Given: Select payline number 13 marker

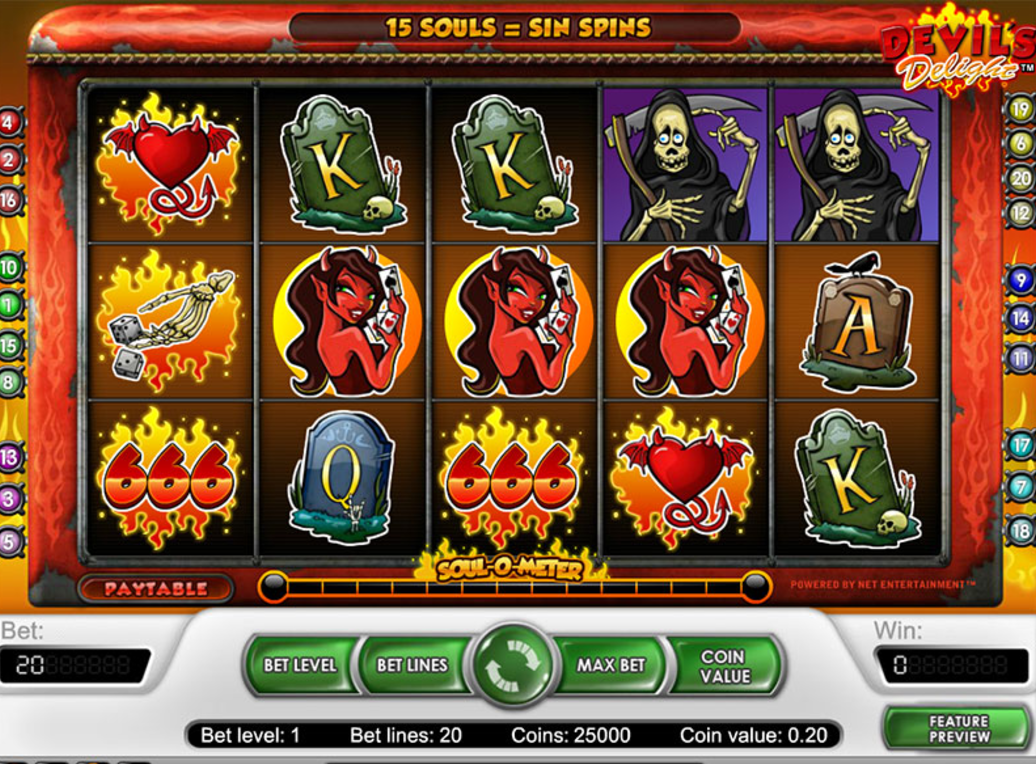Looking at the screenshot, I should [x=9, y=457].
